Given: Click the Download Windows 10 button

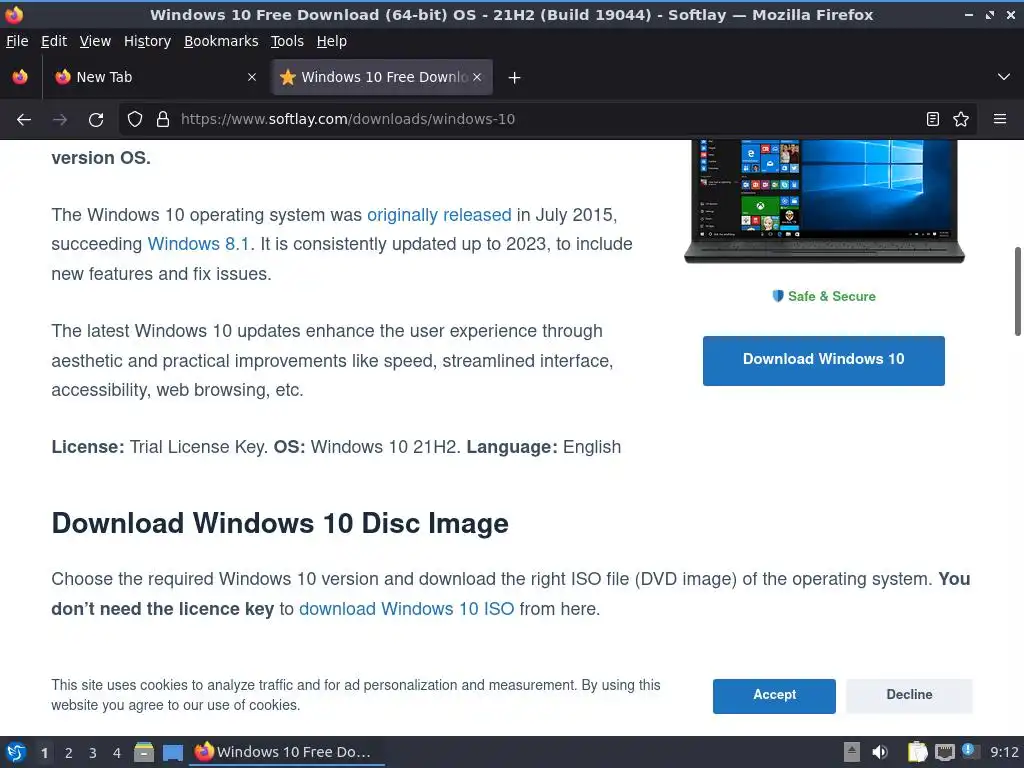Looking at the screenshot, I should [824, 360].
